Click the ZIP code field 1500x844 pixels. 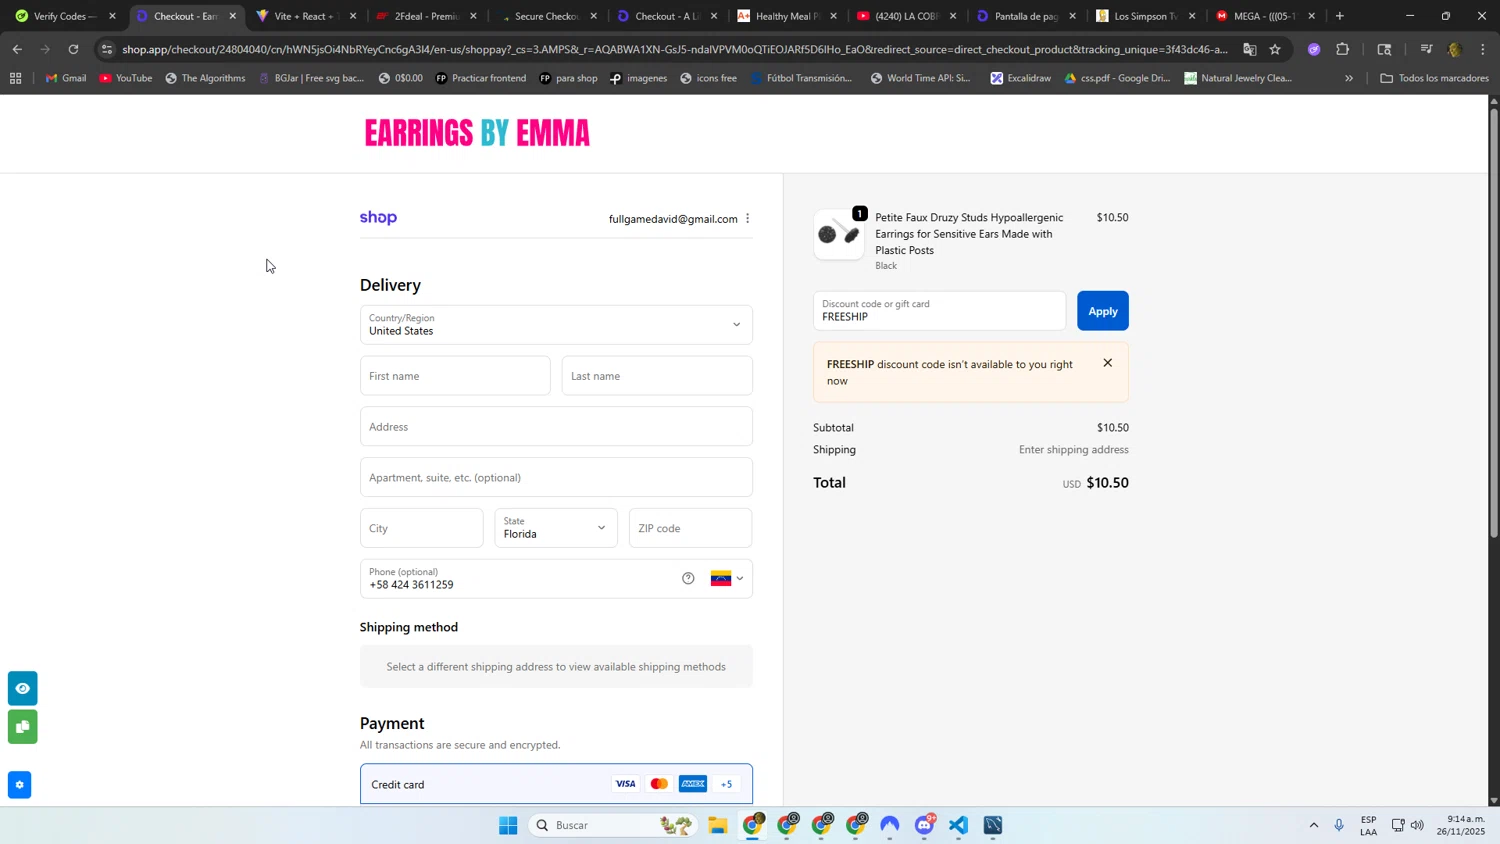click(x=690, y=528)
